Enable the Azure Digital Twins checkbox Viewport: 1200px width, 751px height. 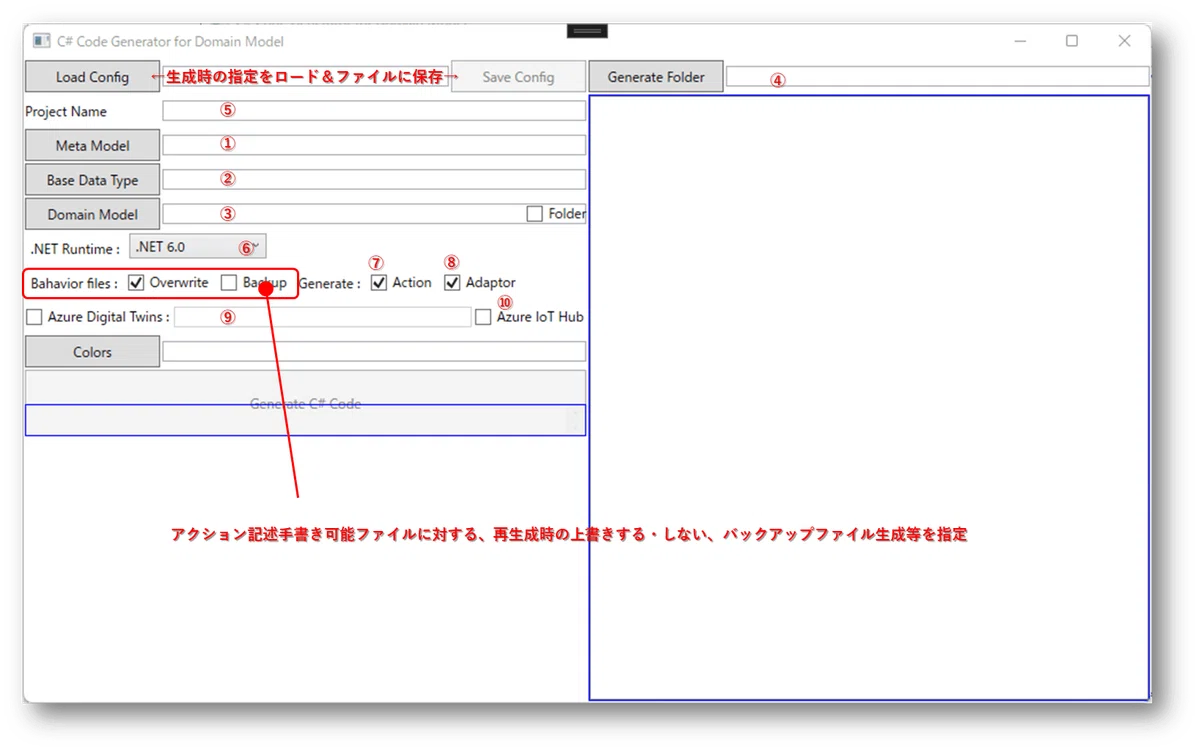pyautogui.click(x=34, y=317)
